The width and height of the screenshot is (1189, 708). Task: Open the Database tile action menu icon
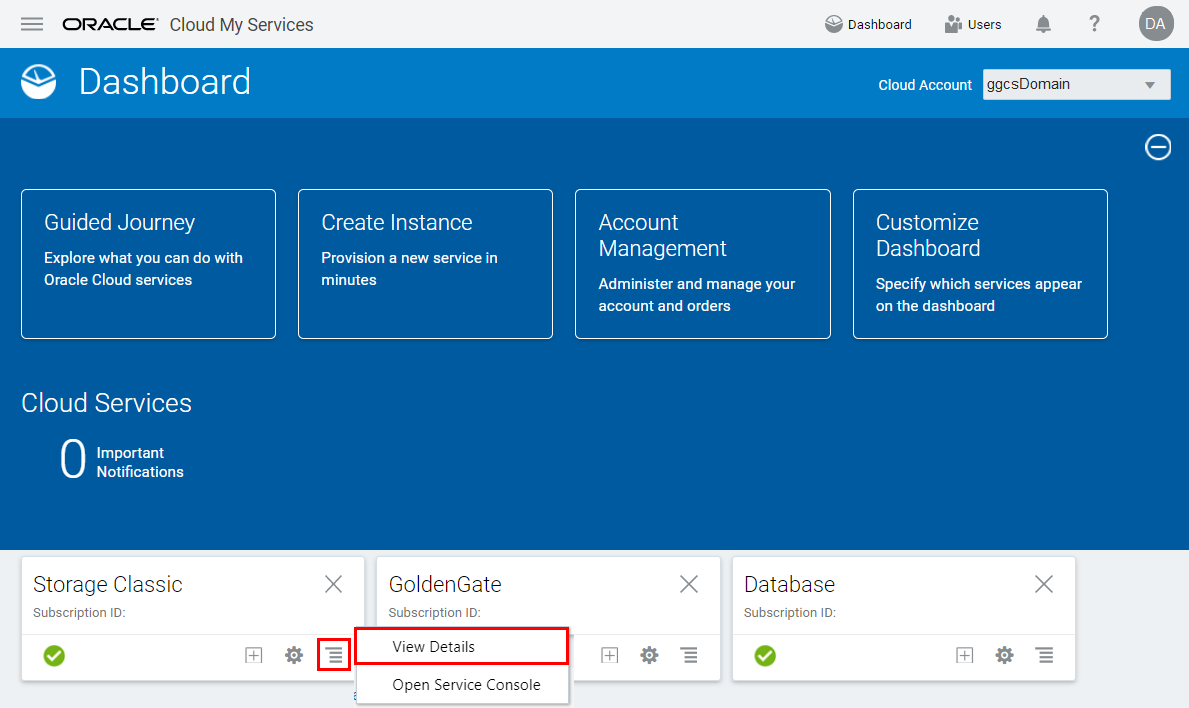pyautogui.click(x=1044, y=655)
